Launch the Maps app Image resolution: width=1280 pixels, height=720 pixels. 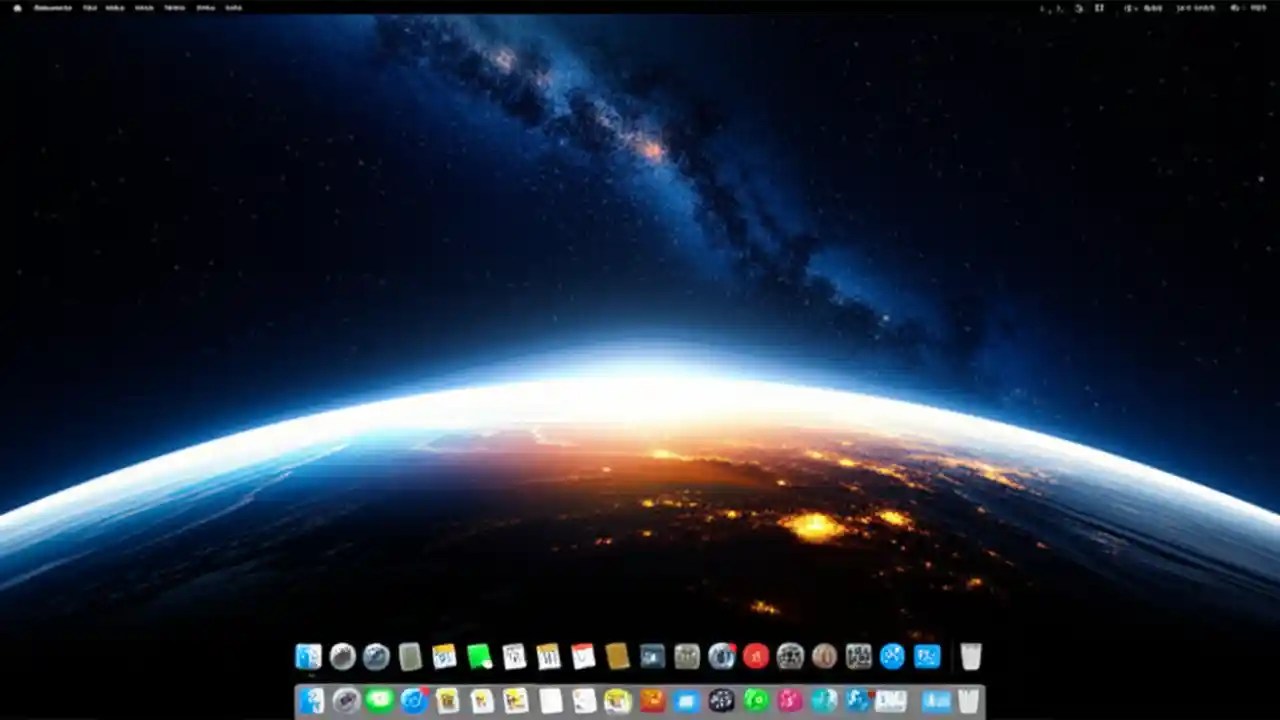coord(927,656)
